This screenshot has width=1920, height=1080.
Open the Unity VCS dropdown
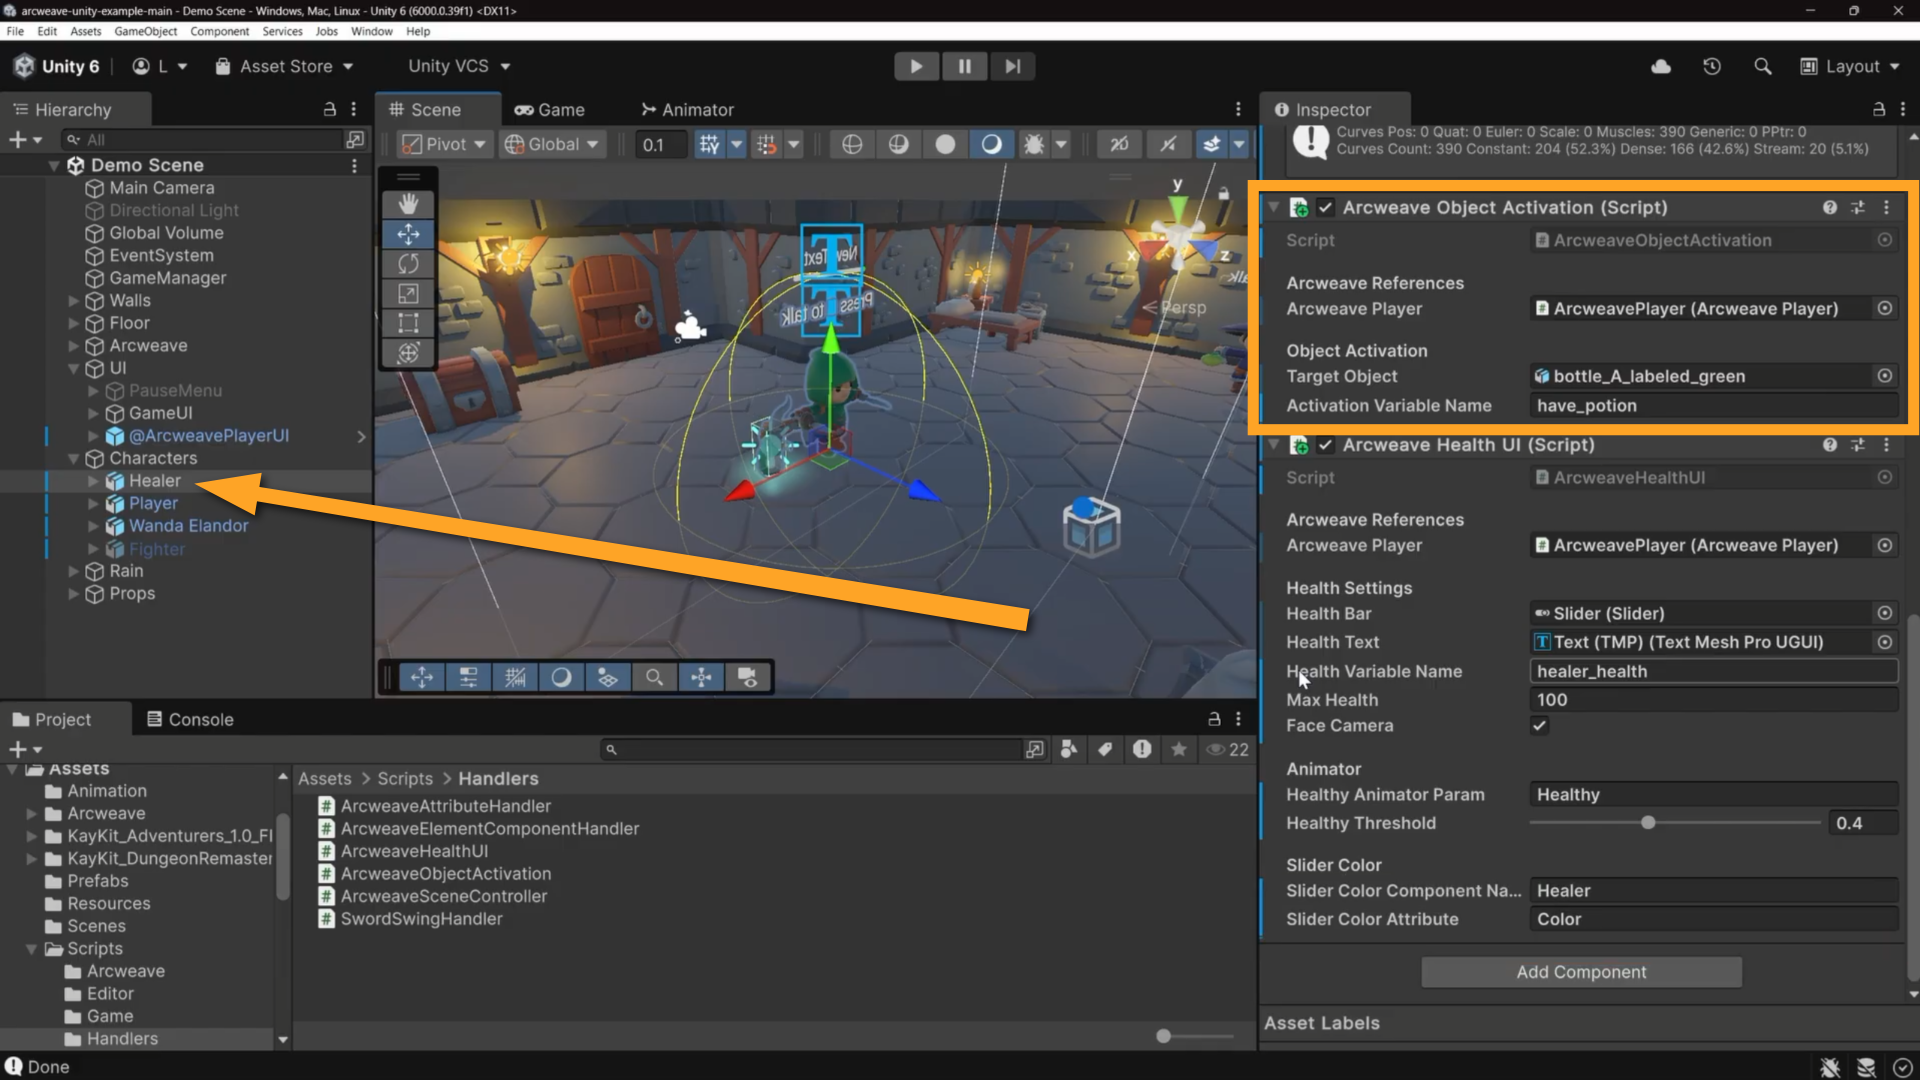coord(459,66)
